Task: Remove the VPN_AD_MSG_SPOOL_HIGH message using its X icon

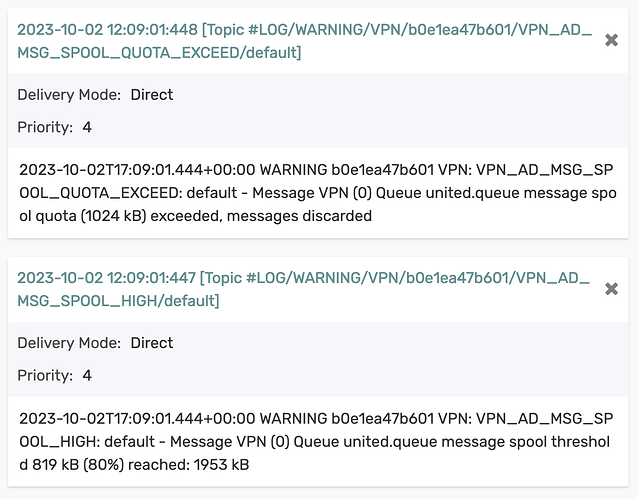Action: 611,289
